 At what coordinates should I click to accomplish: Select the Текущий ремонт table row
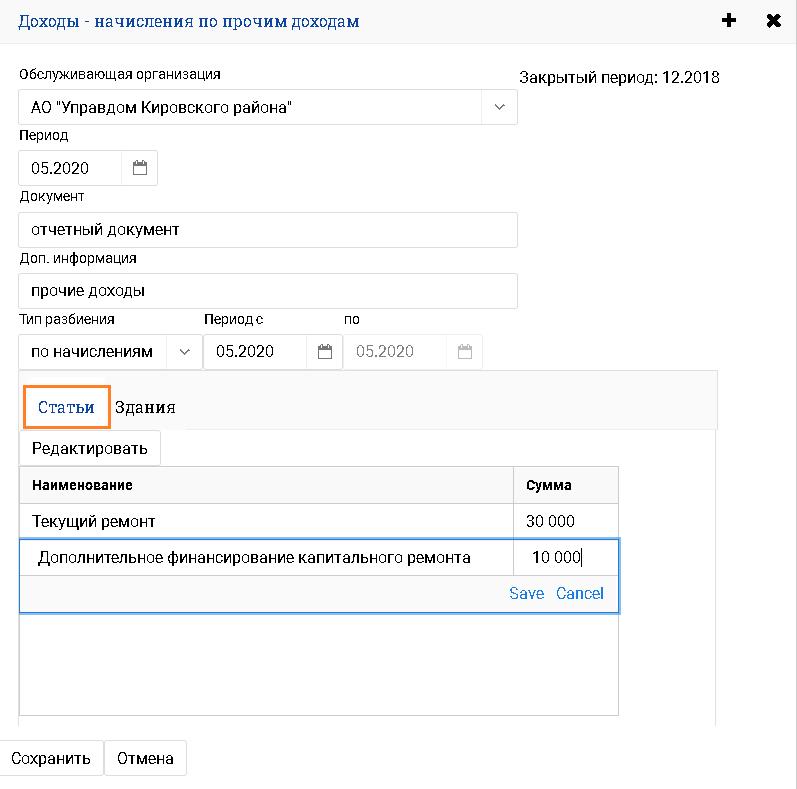pyautogui.click(x=266, y=521)
